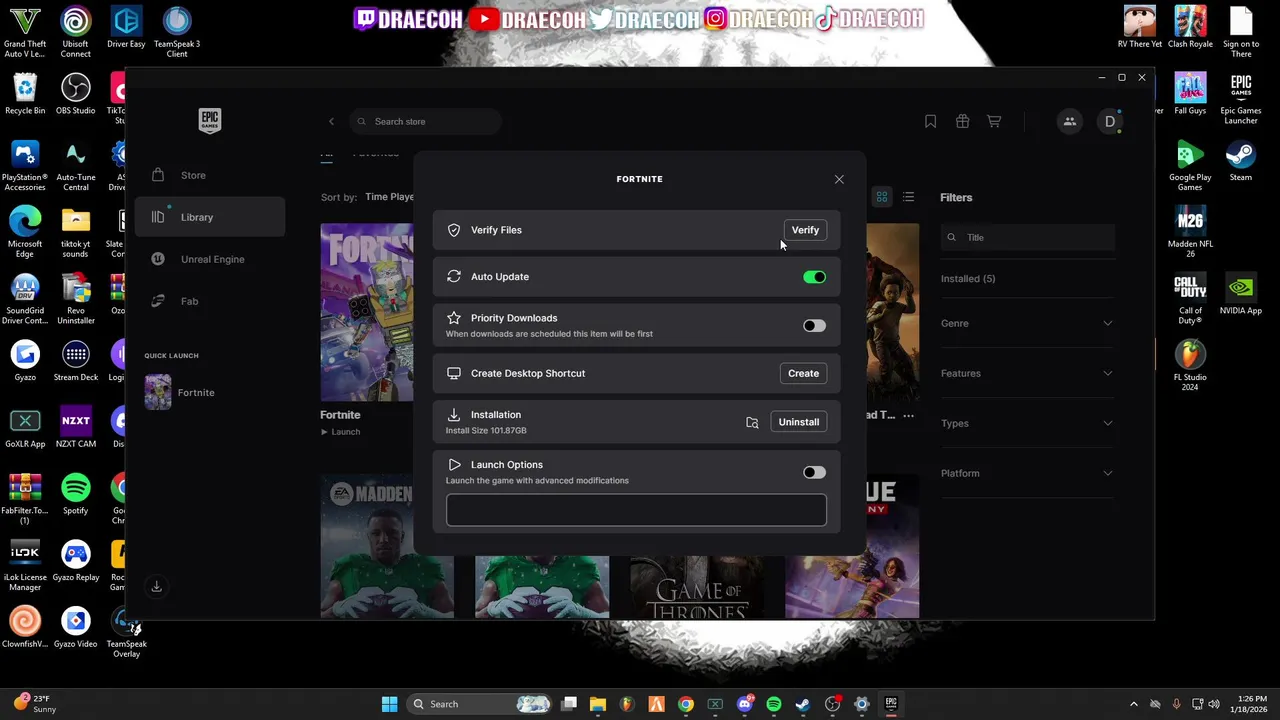This screenshot has height=720, width=1280.
Task: Turn off the Auto Update toggle
Action: (814, 277)
